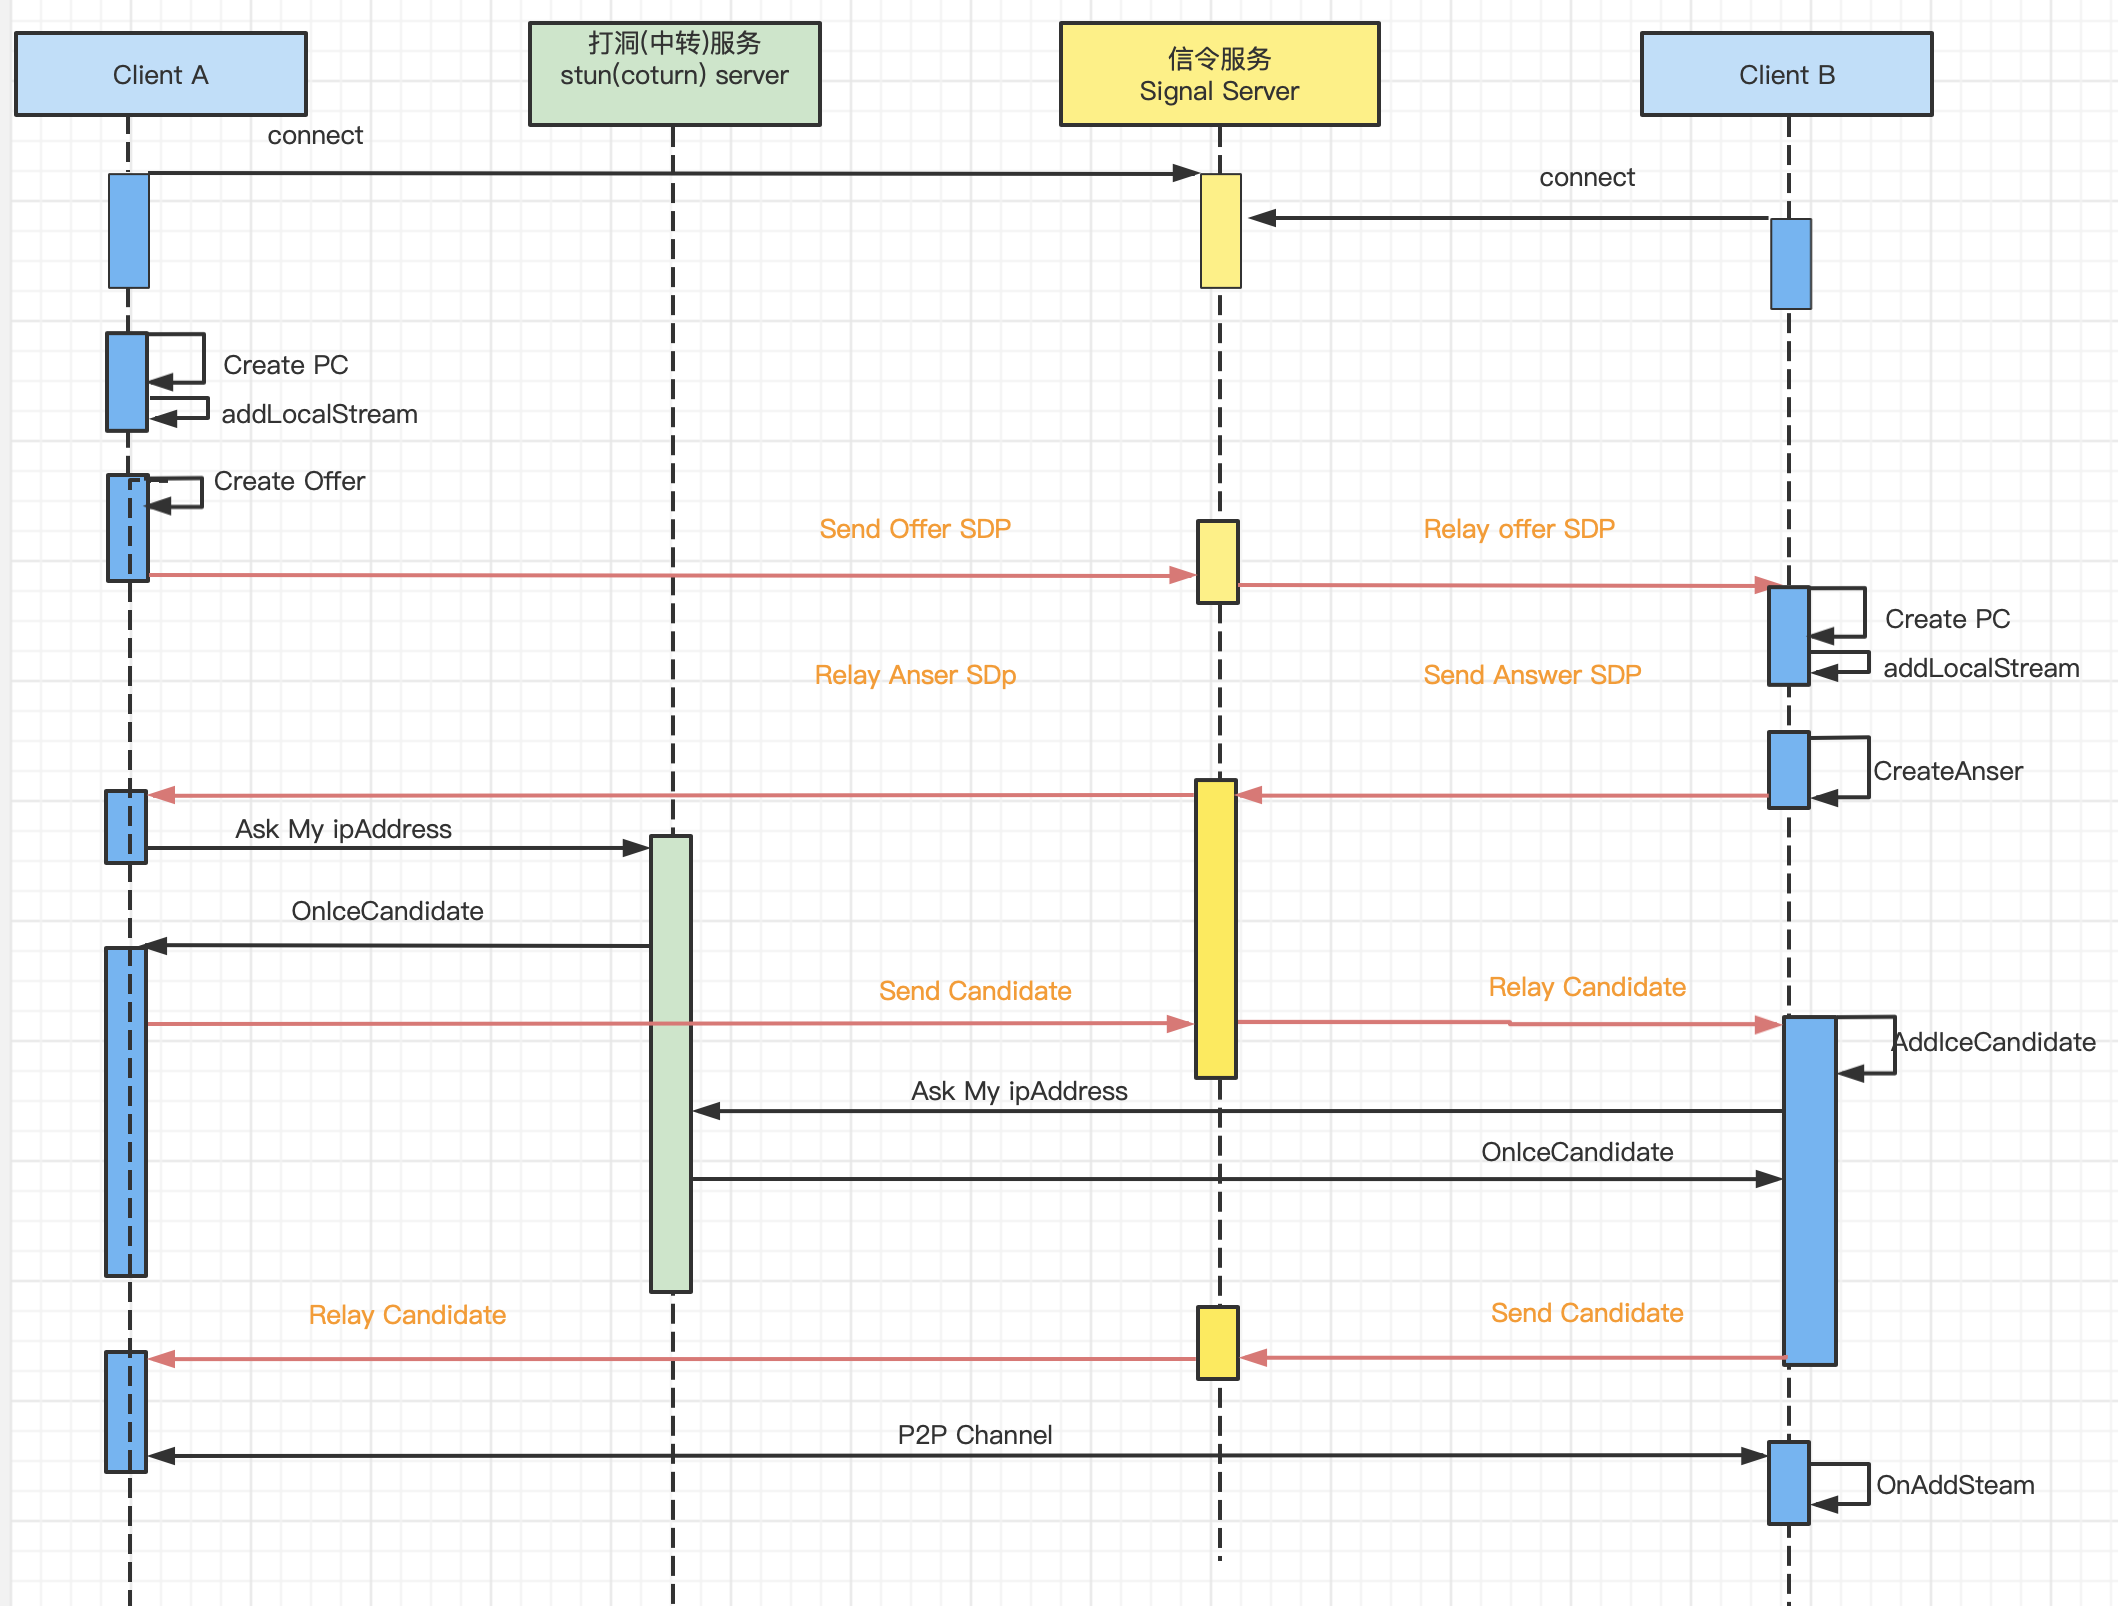Select the tall yellow Signal Server activation bar
The image size is (2118, 1606).
pos(1216,928)
